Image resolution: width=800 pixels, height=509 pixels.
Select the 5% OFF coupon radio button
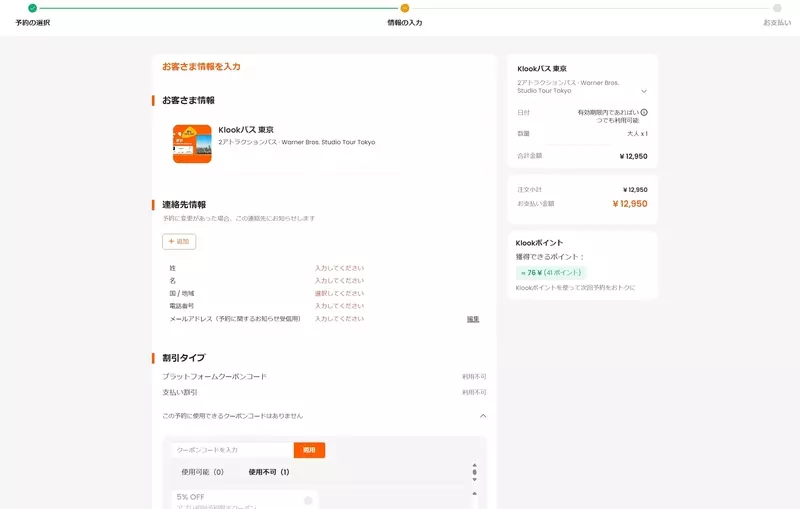pos(308,500)
